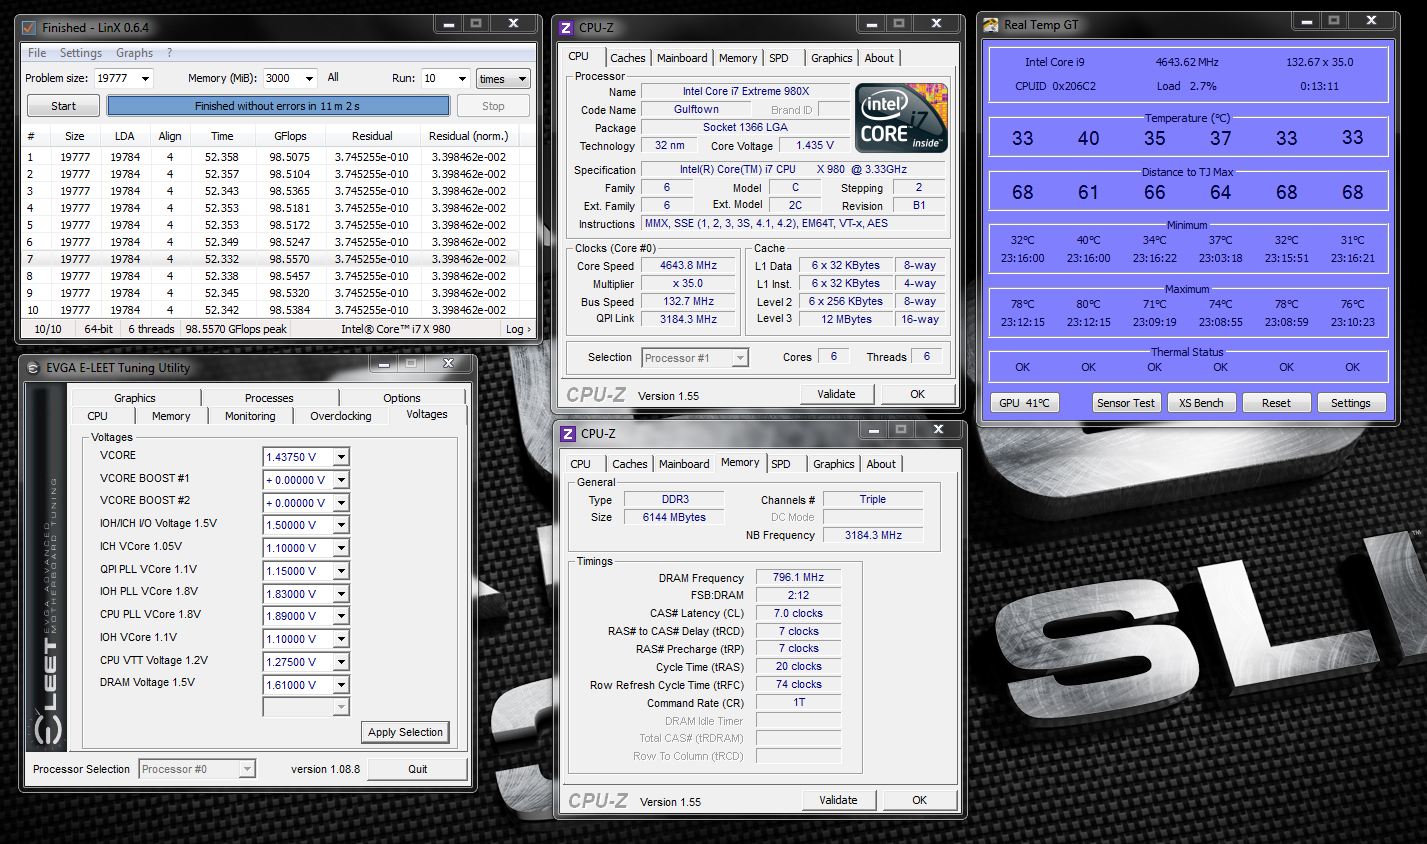The height and width of the screenshot is (844, 1427).
Task: Open the 'times' unit dropdown in LinX
Action: [x=503, y=78]
